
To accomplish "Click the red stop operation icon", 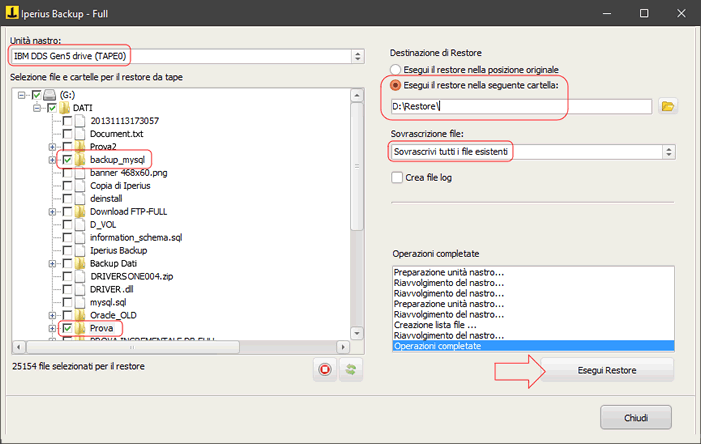I will click(x=324, y=368).
